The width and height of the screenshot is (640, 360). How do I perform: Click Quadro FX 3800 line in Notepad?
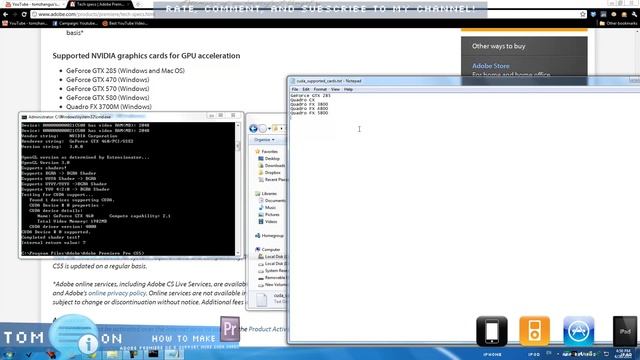tap(309, 104)
